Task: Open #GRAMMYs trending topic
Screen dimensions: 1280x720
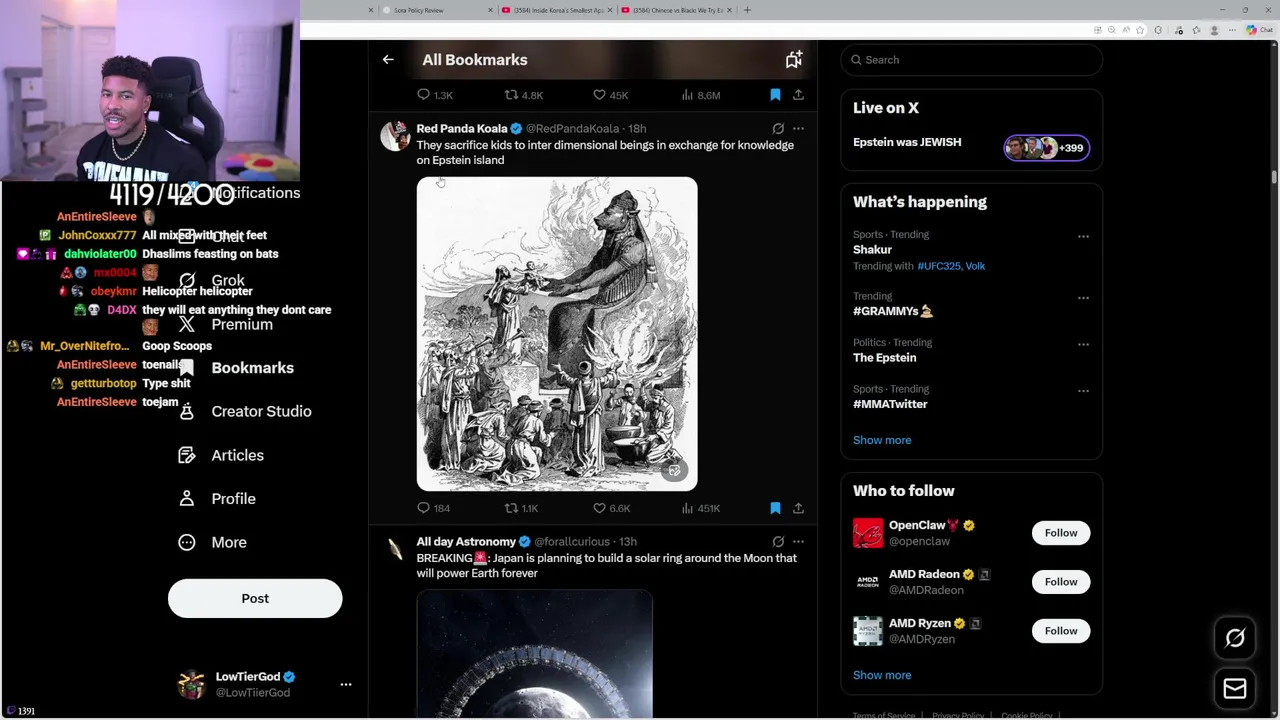Action: pyautogui.click(x=893, y=311)
